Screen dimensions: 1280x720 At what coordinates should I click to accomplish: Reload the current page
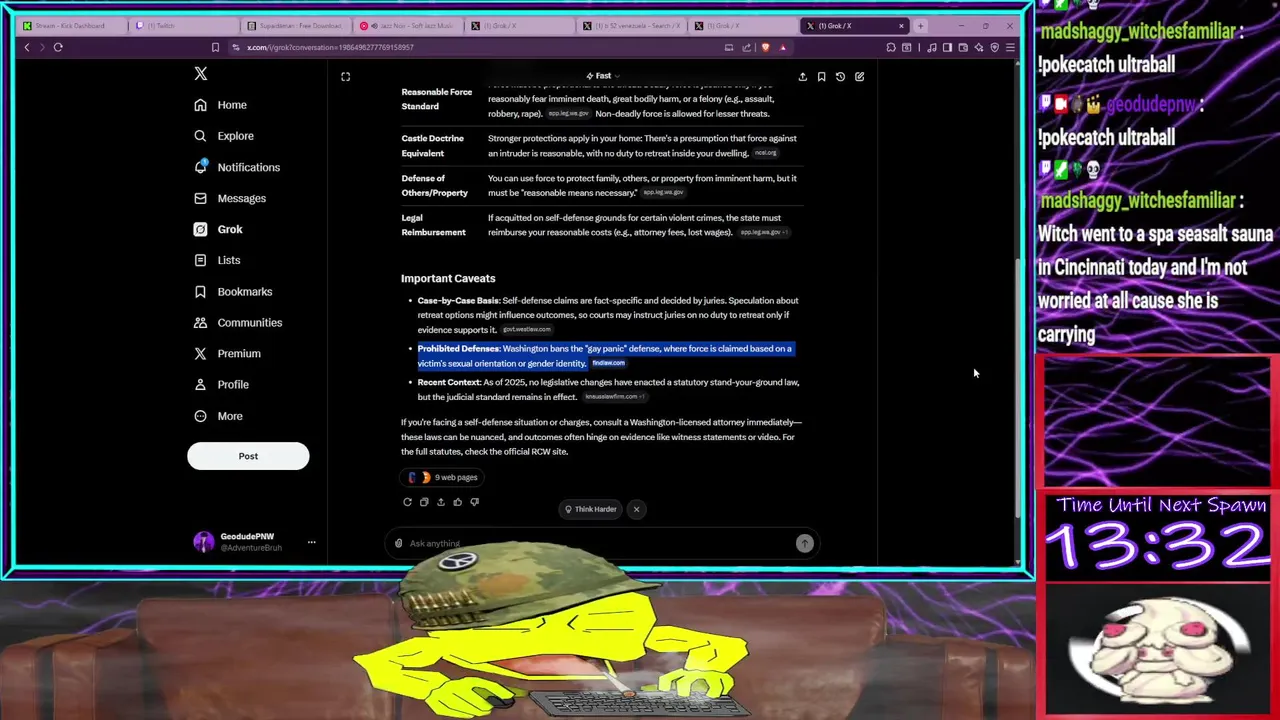point(58,47)
